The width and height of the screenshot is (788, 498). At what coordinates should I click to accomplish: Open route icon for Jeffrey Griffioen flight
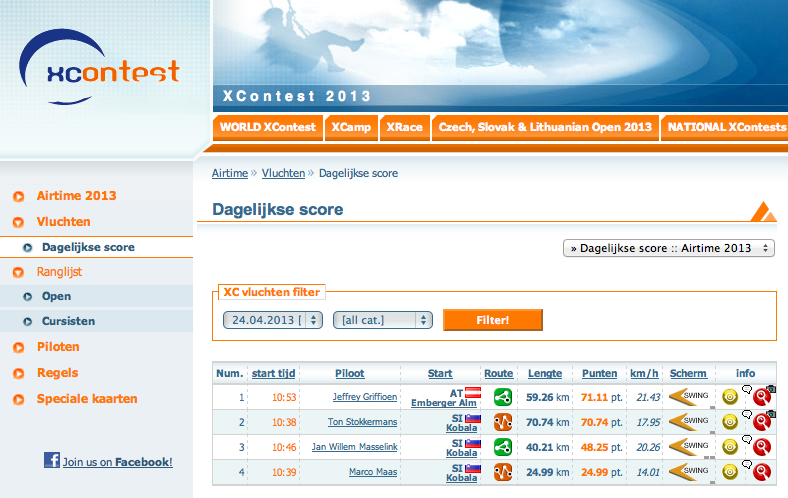(x=503, y=397)
